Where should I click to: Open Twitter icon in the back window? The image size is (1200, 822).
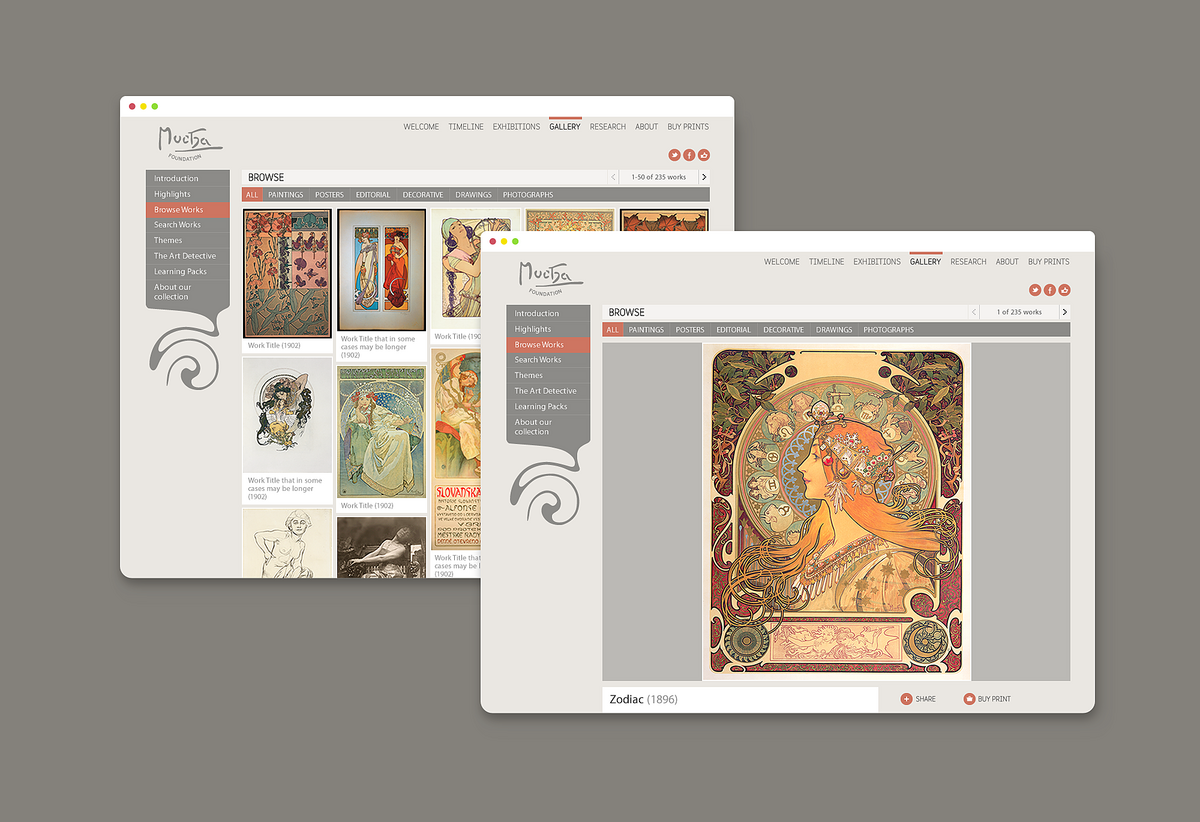click(x=674, y=155)
